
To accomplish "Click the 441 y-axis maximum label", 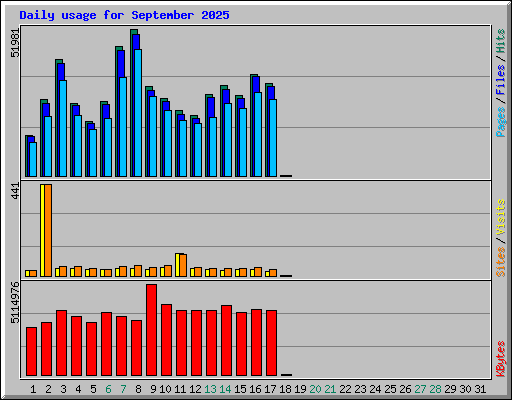I will coord(15,191).
